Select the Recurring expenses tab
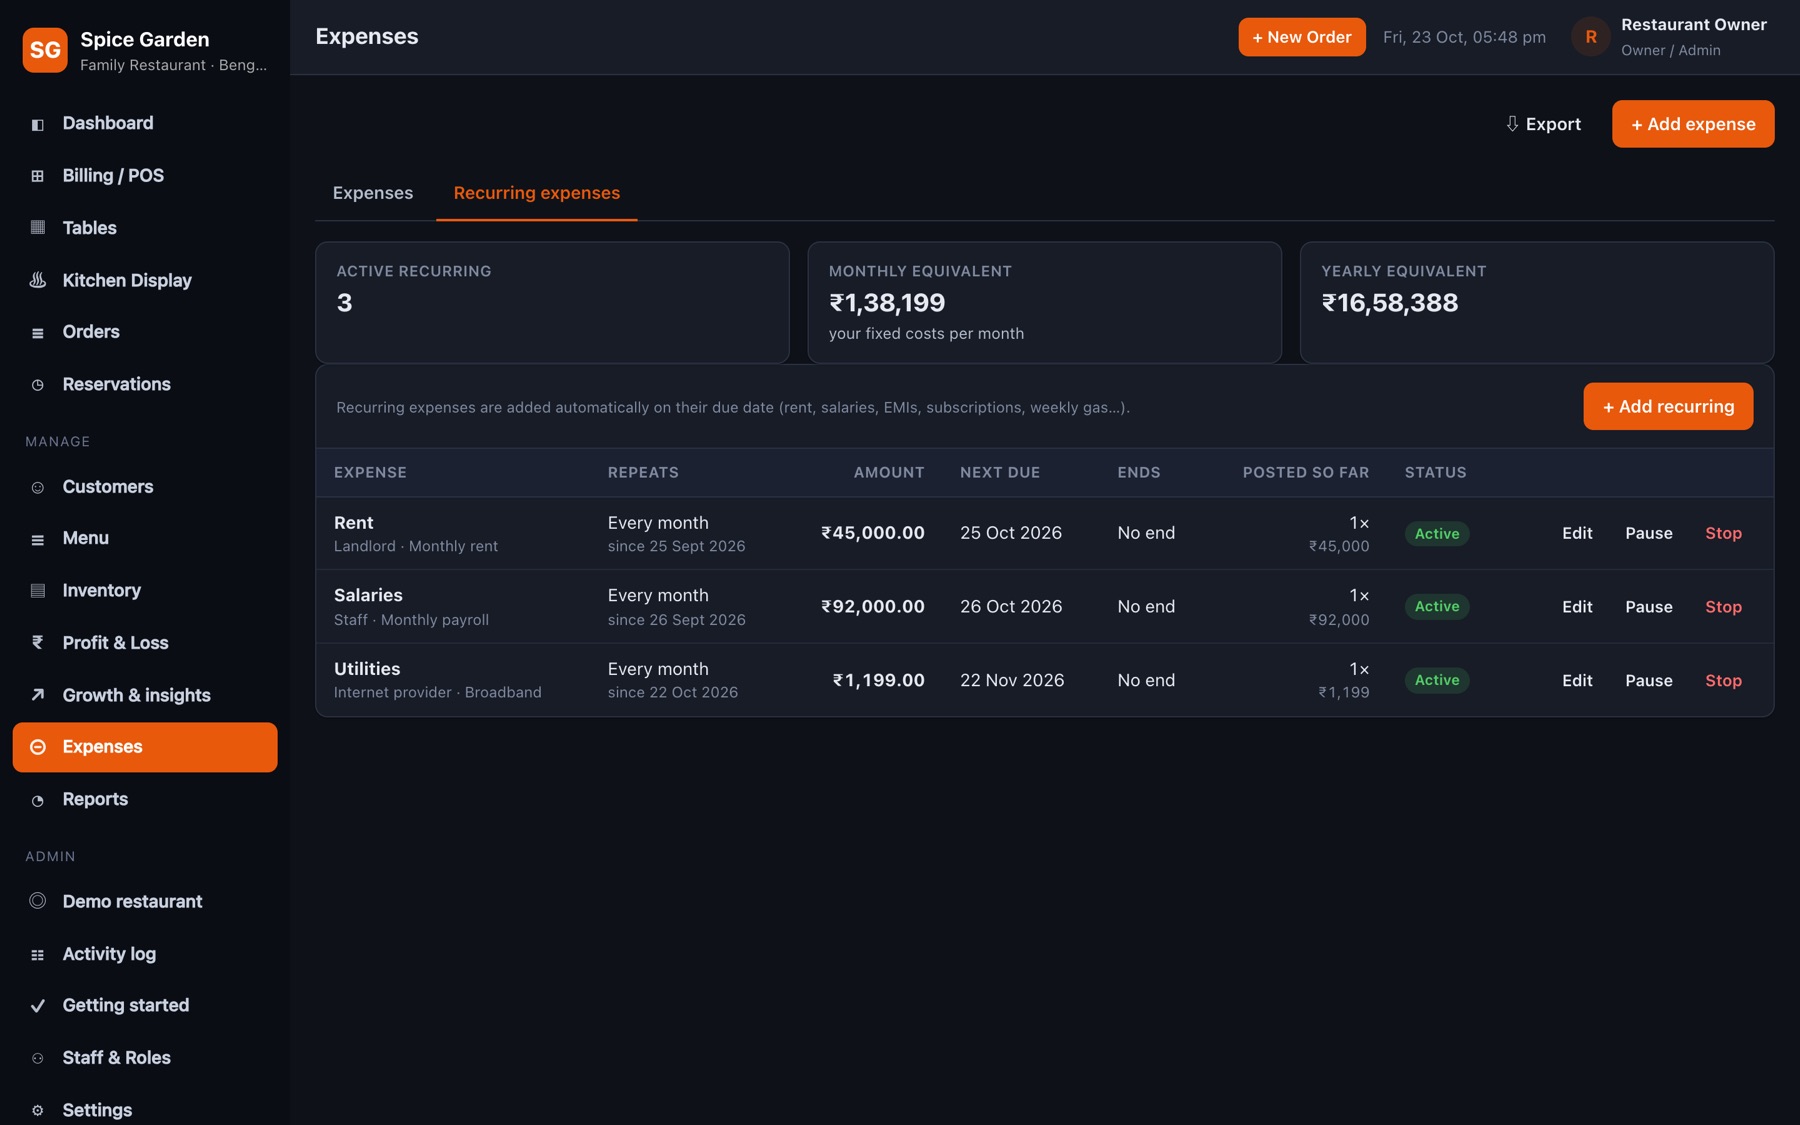 [537, 193]
